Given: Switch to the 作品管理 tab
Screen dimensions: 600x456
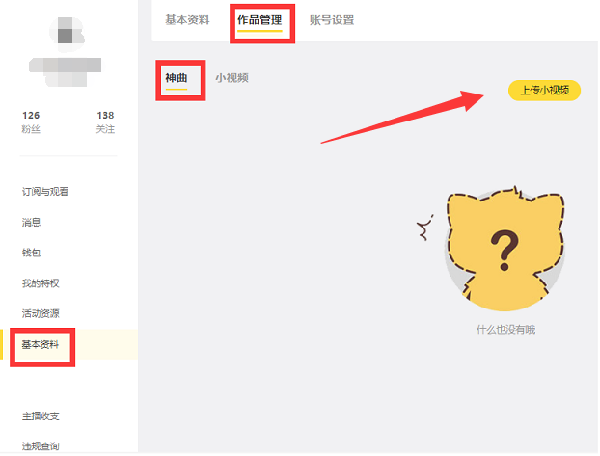Looking at the screenshot, I should pyautogui.click(x=260, y=20).
